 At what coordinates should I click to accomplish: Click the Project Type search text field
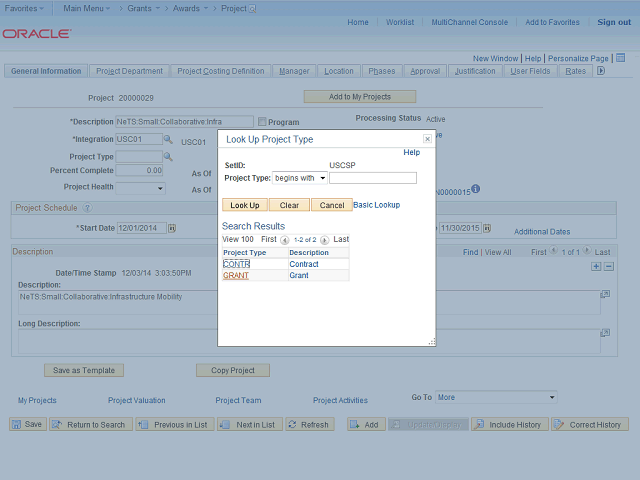click(373, 178)
